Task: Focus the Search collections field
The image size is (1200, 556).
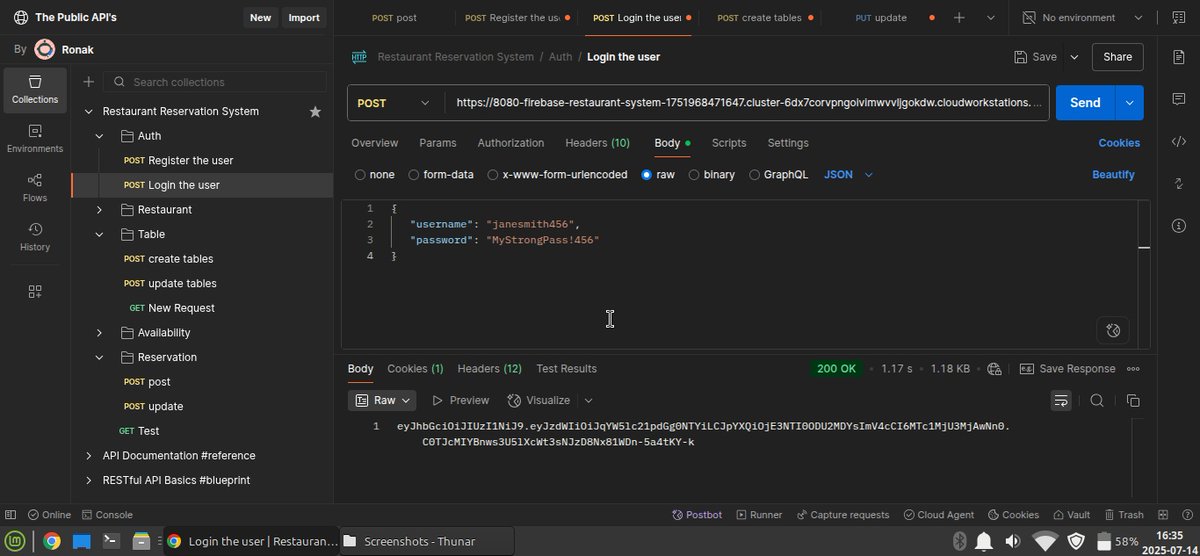Action: click(215, 82)
